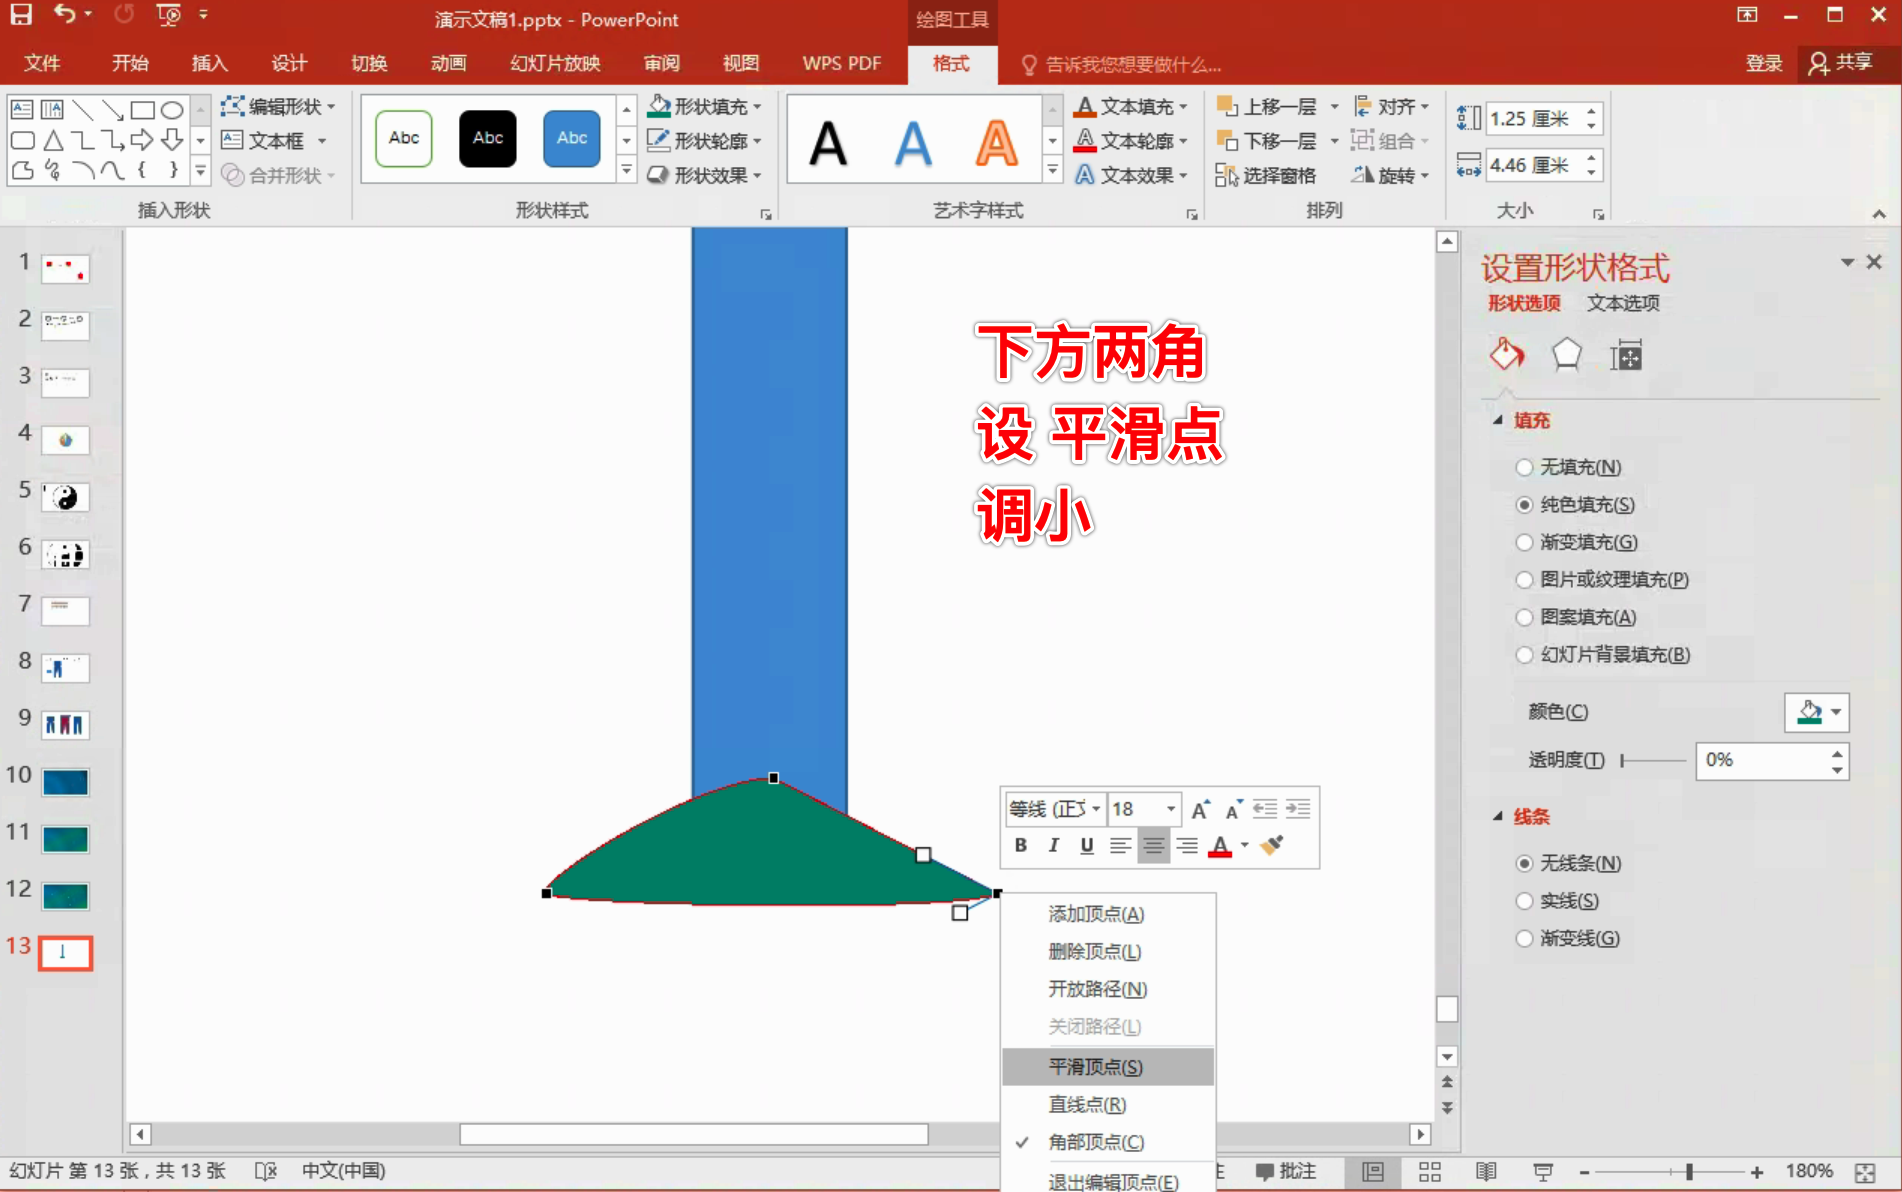Open the Size & Properties tab icon
The image size is (1902, 1192).
tap(1626, 355)
